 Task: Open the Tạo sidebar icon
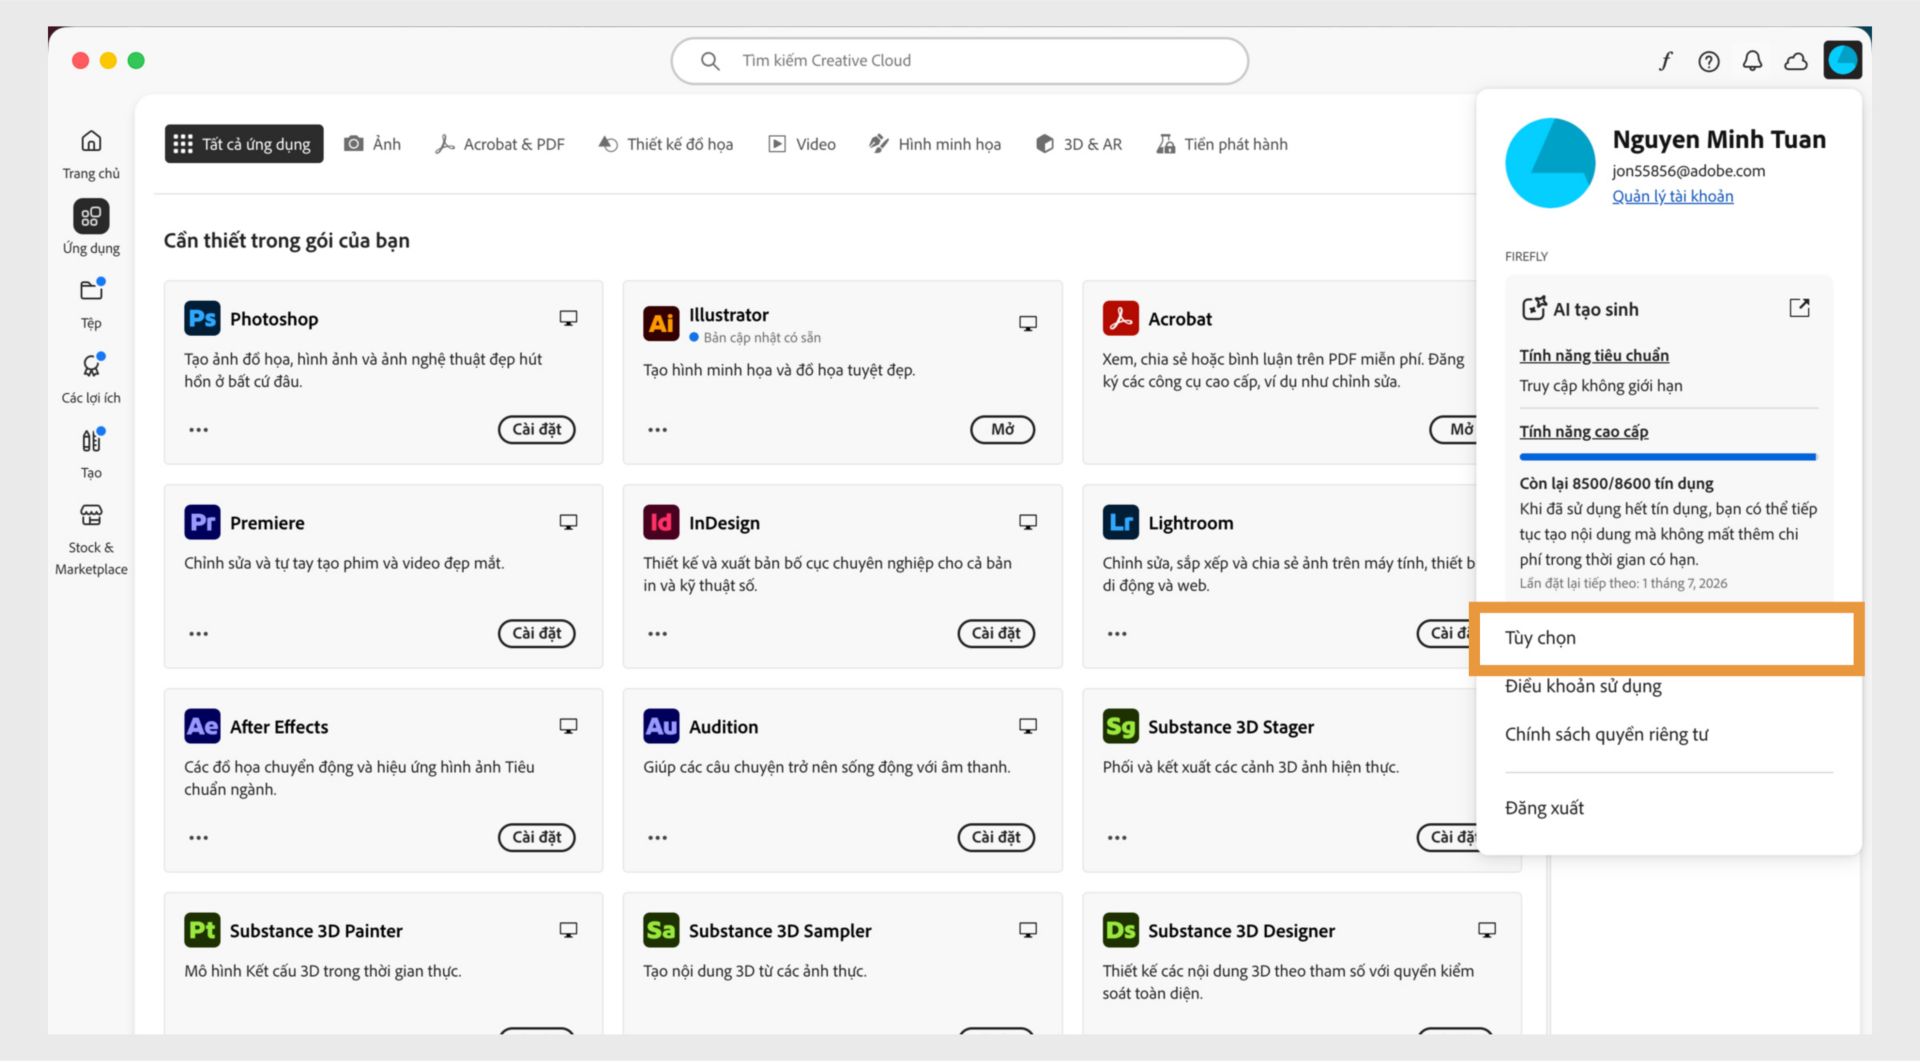(91, 441)
